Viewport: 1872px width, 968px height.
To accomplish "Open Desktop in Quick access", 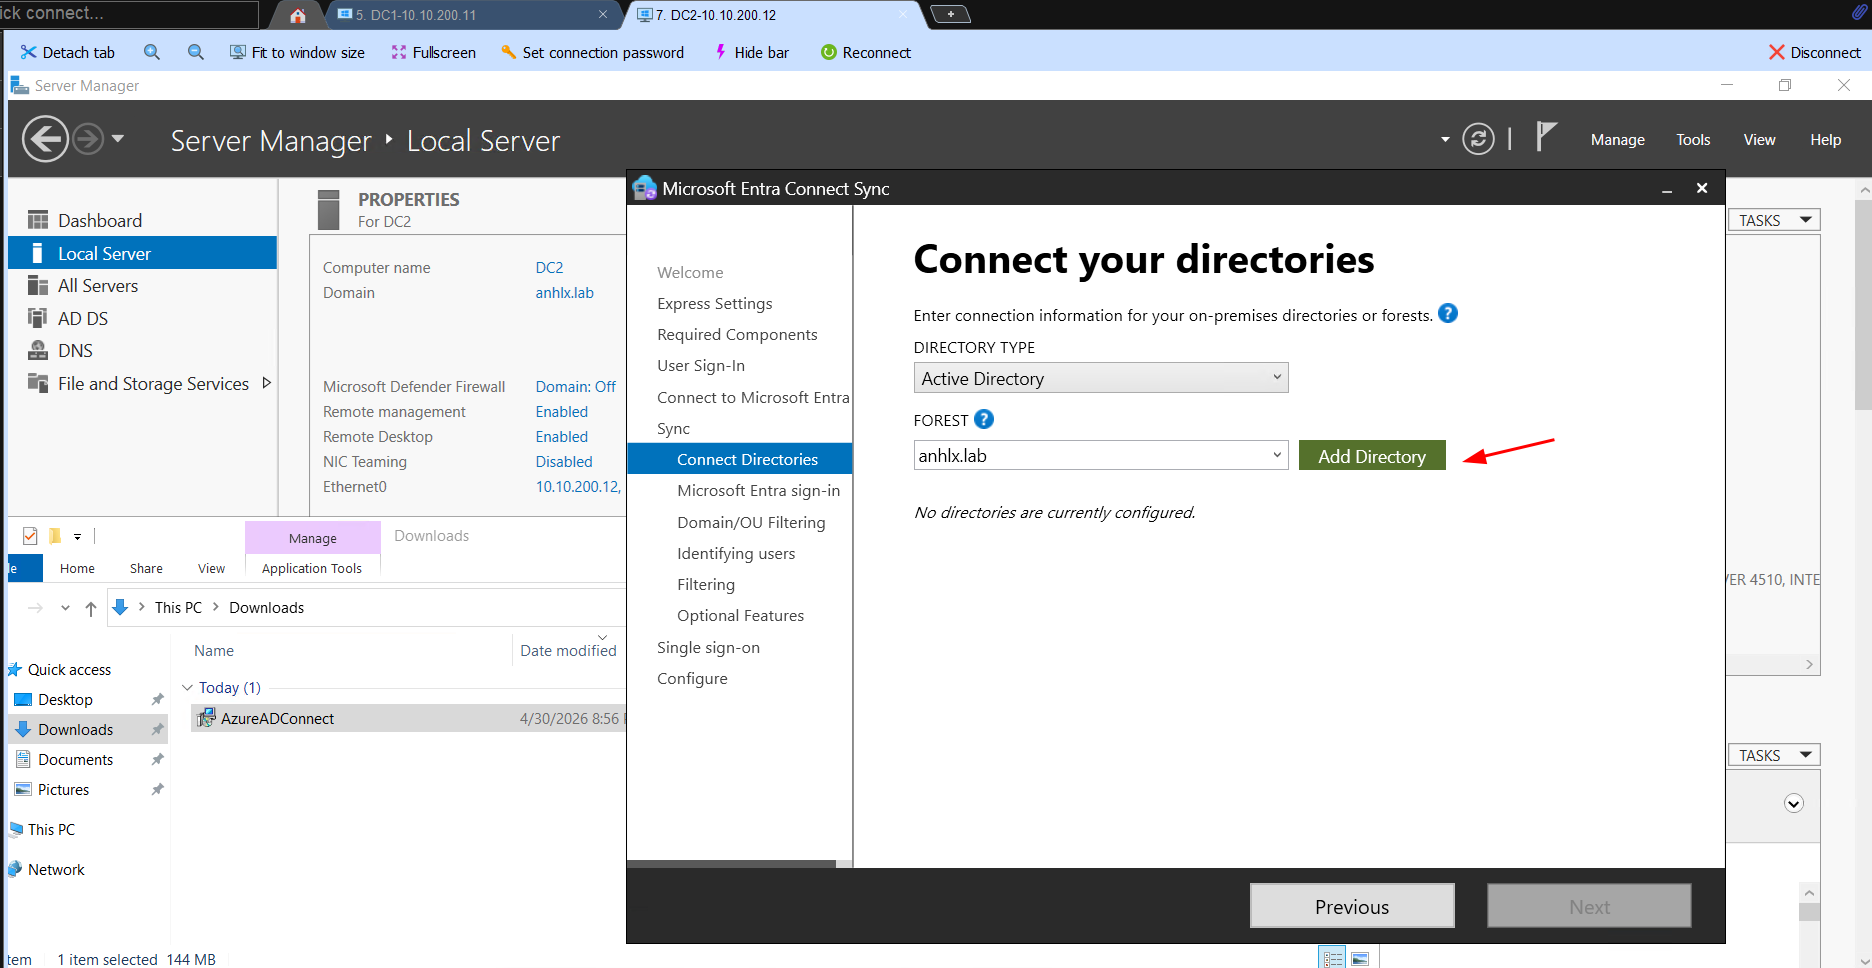I will [x=65, y=700].
